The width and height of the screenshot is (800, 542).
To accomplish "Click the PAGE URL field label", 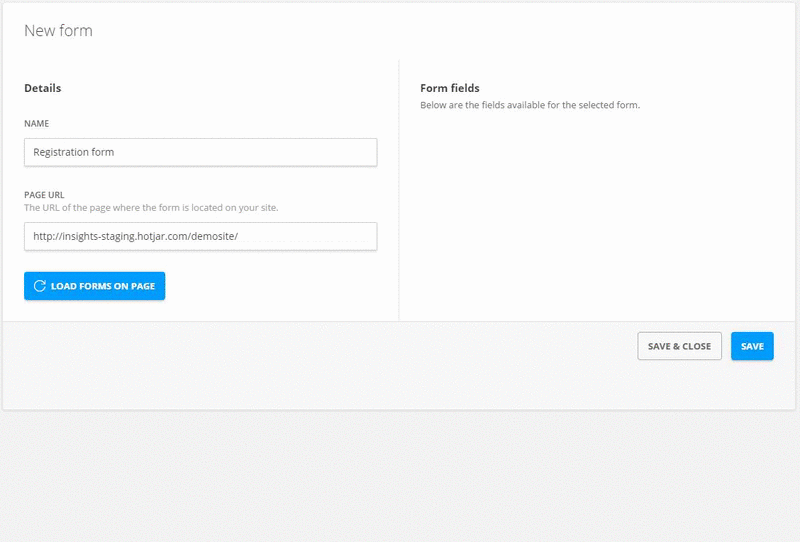I will [44, 195].
